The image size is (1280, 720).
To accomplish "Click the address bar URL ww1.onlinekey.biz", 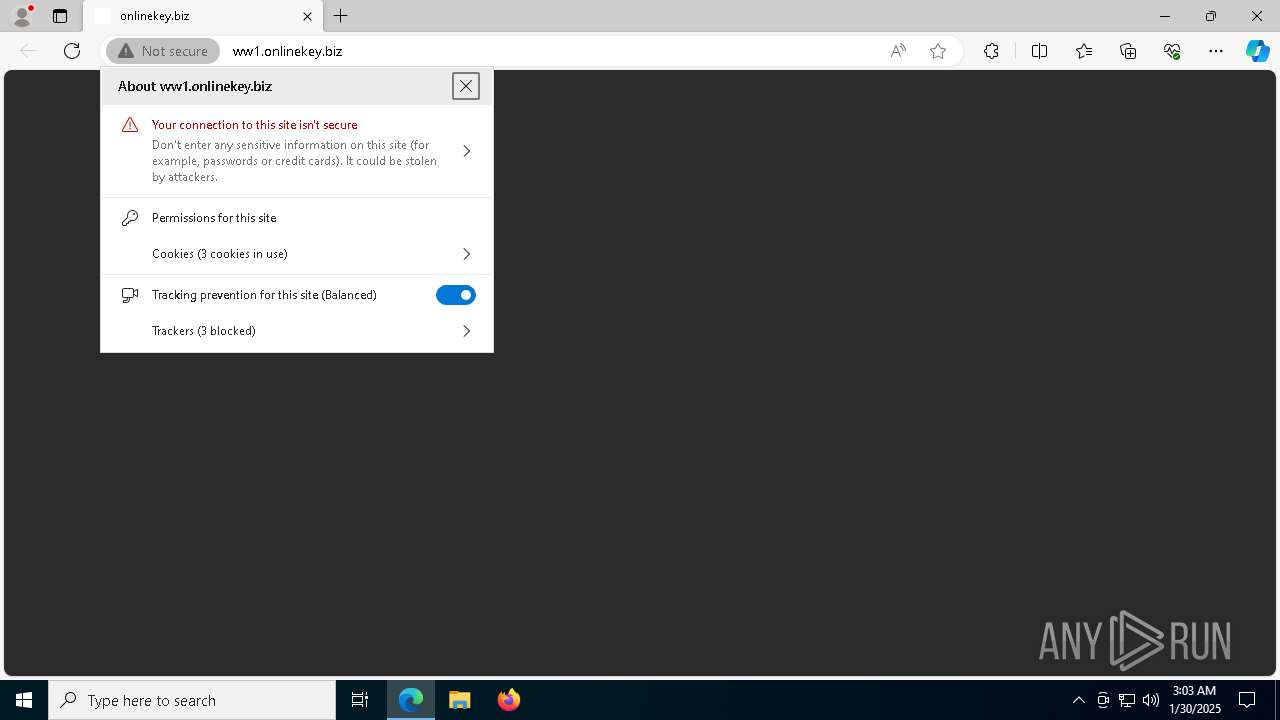I will point(287,51).
